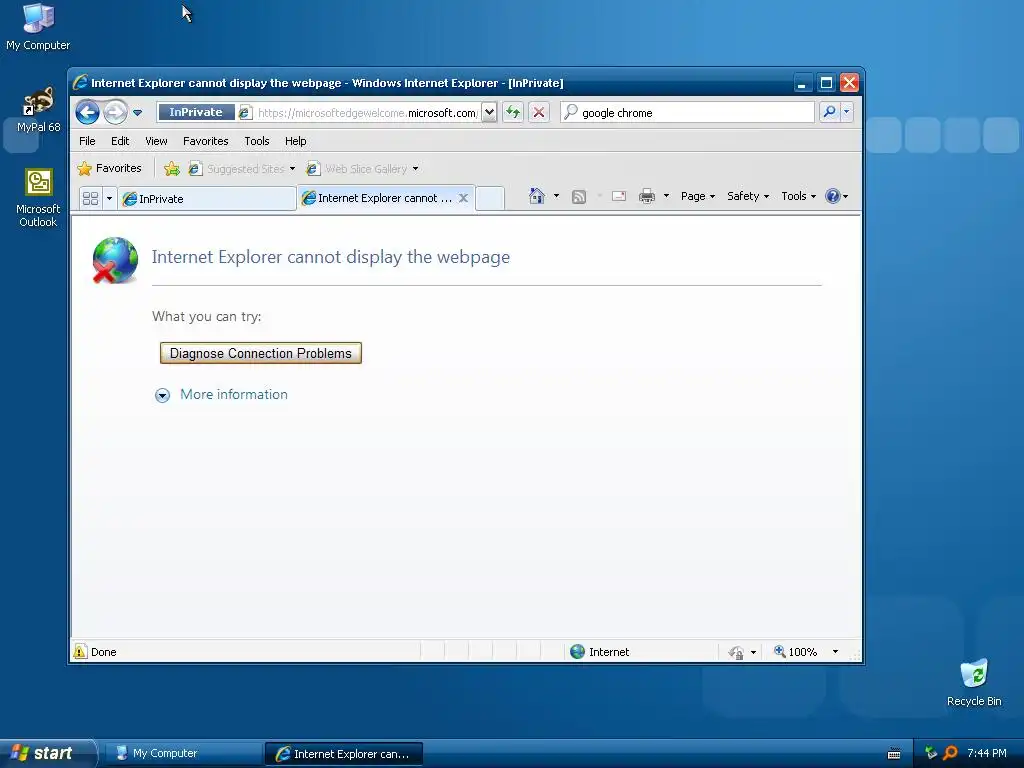Screen dimensions: 1024x768
Task: Refresh the page with green arrows icon
Action: point(513,112)
